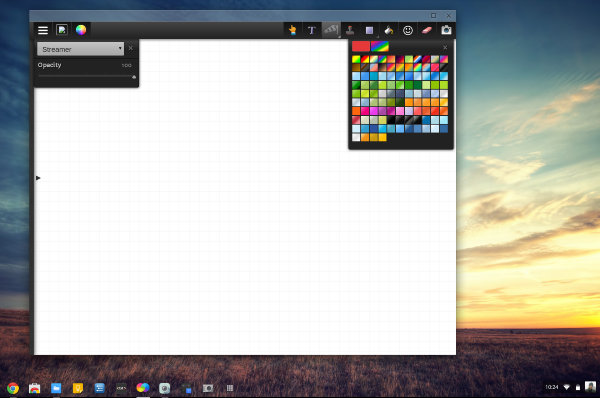Close the paint app window
This screenshot has width=600, height=398.
point(448,16)
